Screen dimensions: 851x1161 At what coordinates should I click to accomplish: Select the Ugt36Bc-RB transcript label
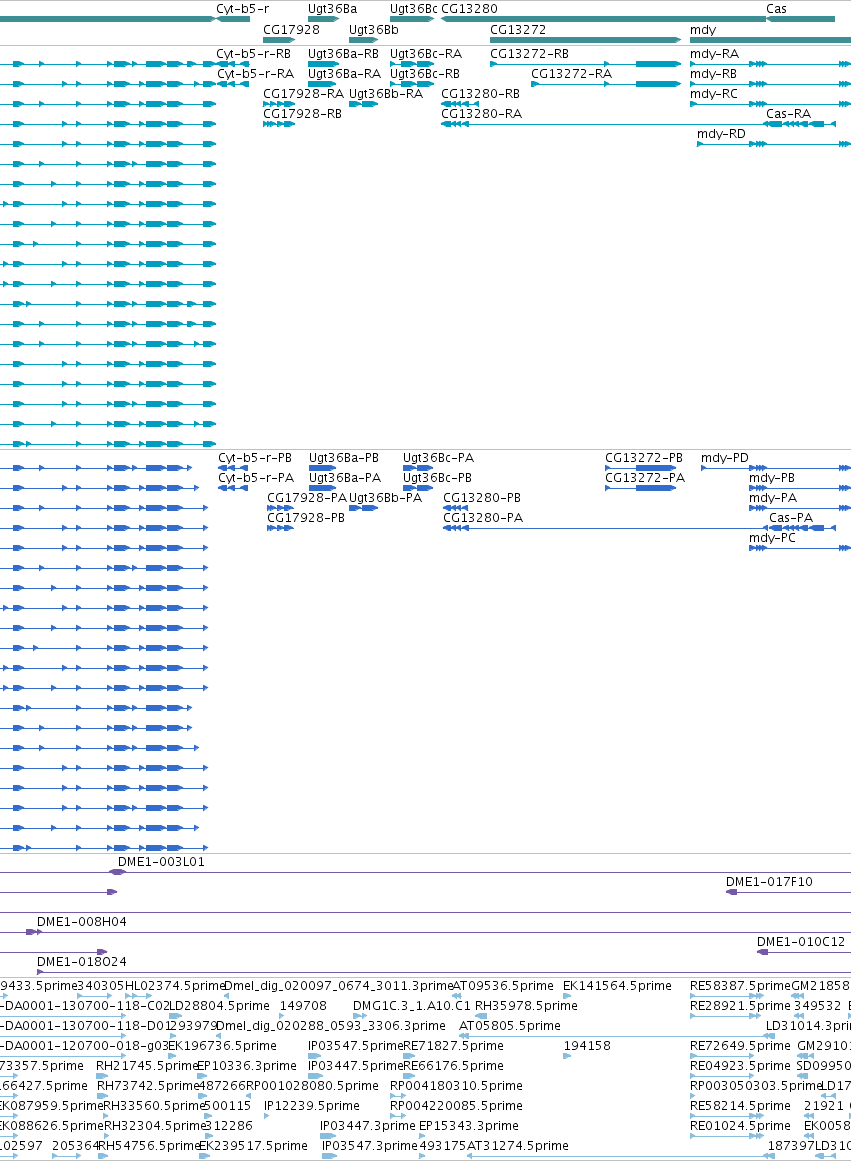(x=425, y=74)
